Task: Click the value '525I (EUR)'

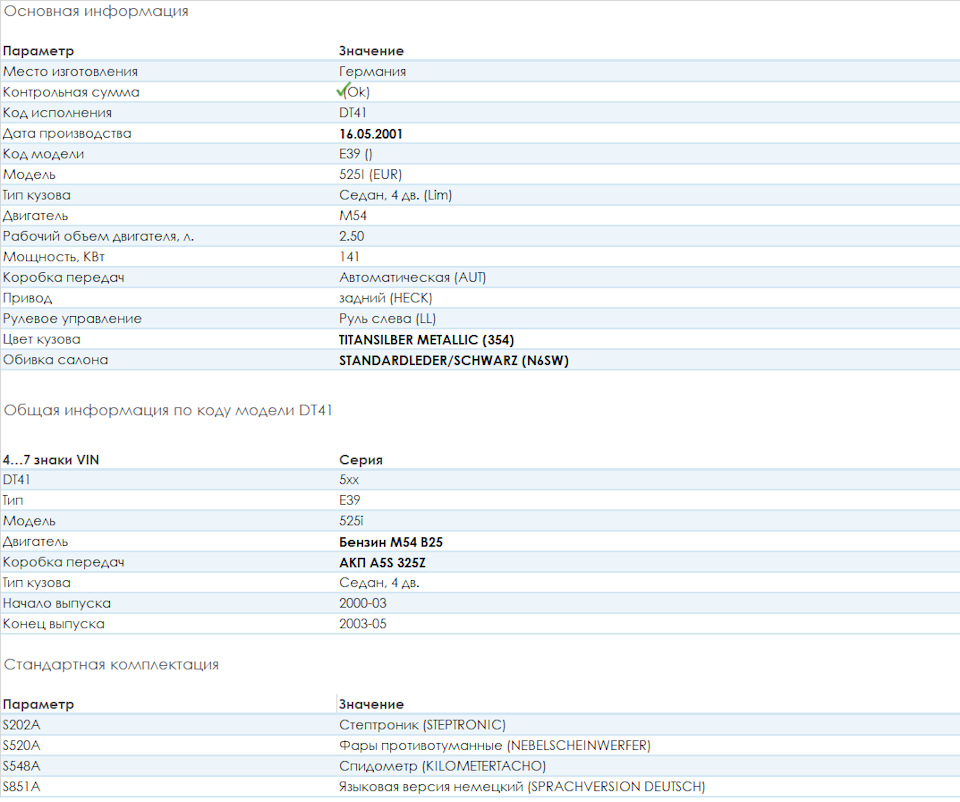Action: (x=370, y=174)
